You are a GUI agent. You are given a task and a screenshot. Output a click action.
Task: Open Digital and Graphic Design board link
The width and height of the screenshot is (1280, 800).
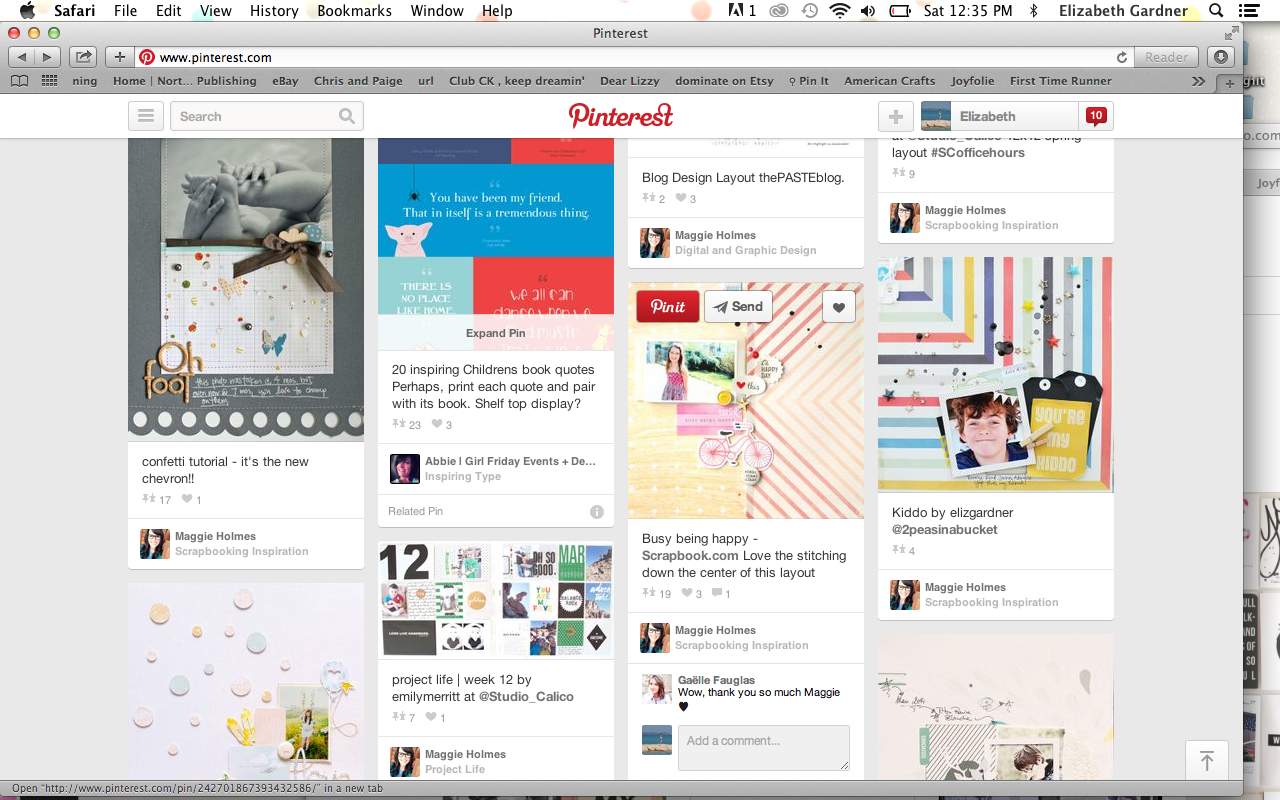(746, 250)
